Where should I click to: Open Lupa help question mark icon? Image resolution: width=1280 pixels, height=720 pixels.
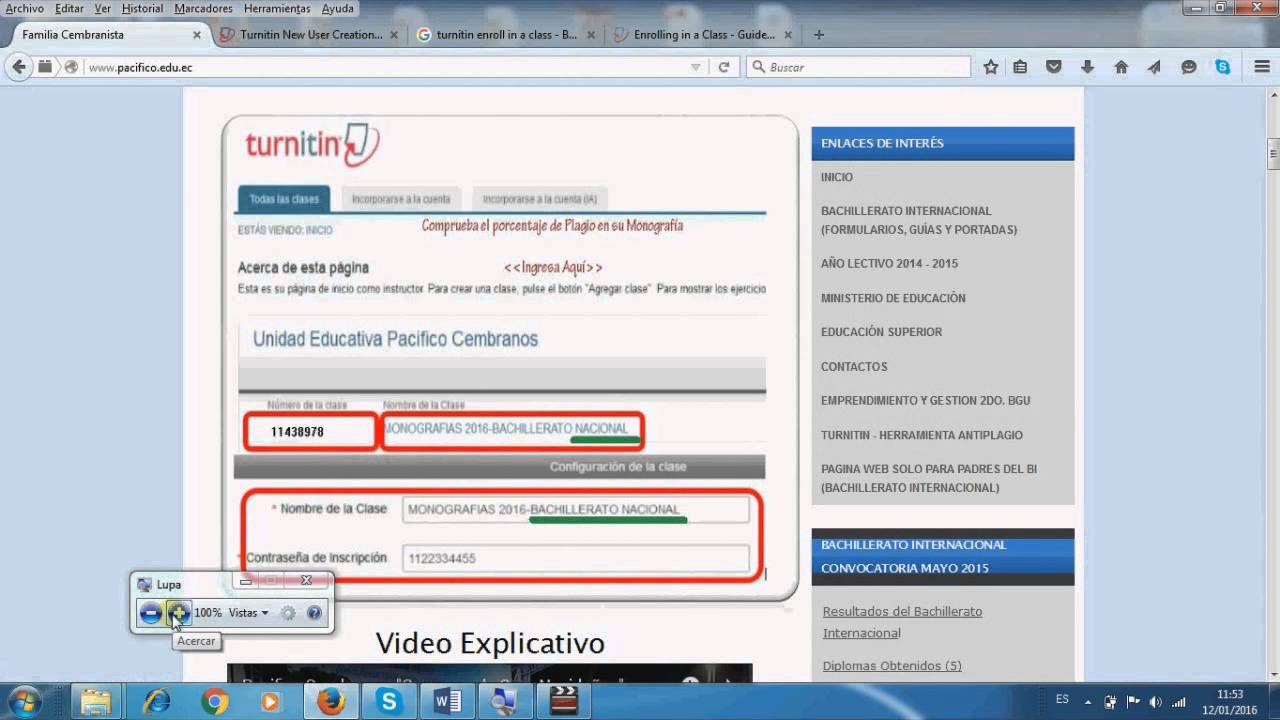[x=314, y=613]
